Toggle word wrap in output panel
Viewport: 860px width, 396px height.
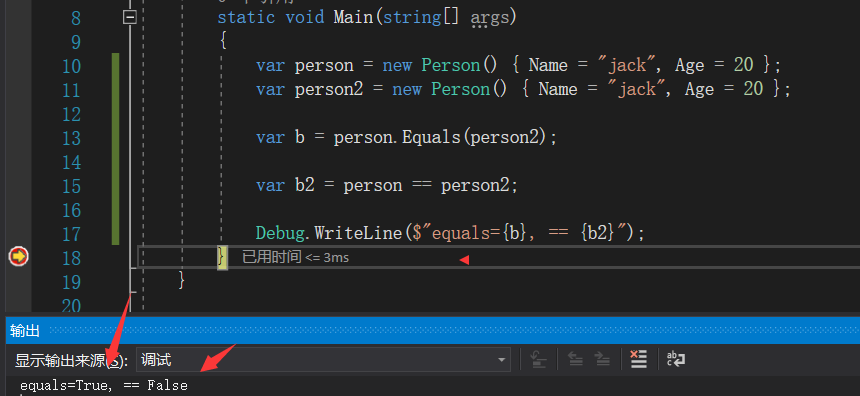(x=676, y=360)
